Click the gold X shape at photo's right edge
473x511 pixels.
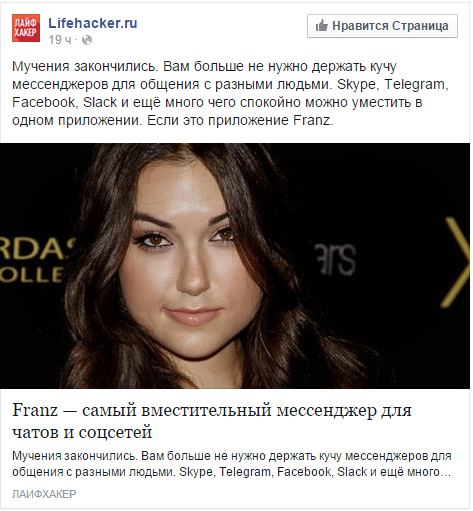(x=455, y=262)
